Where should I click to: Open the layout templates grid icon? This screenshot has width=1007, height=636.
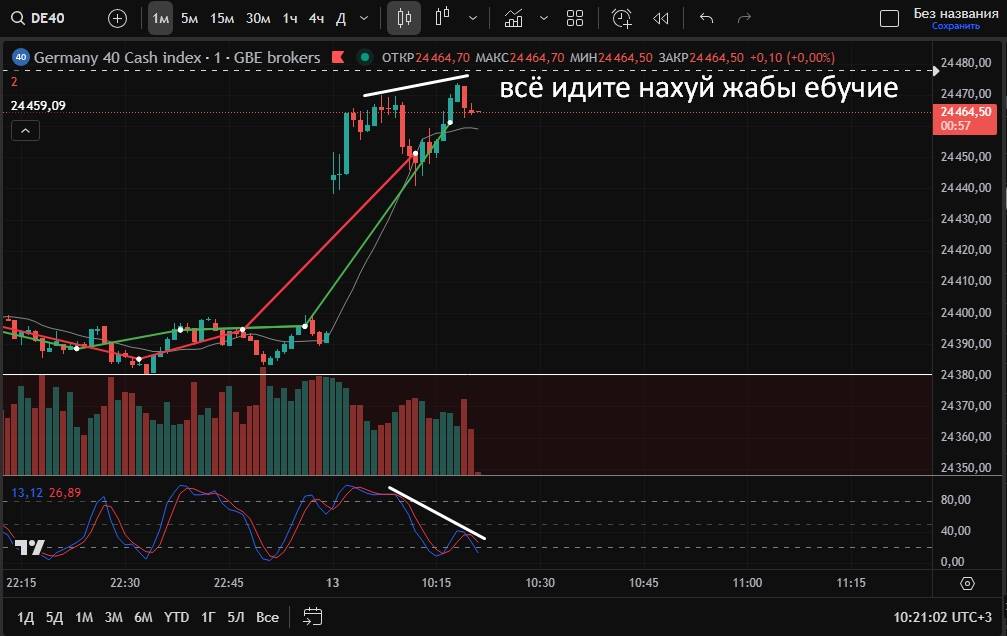tap(575, 18)
